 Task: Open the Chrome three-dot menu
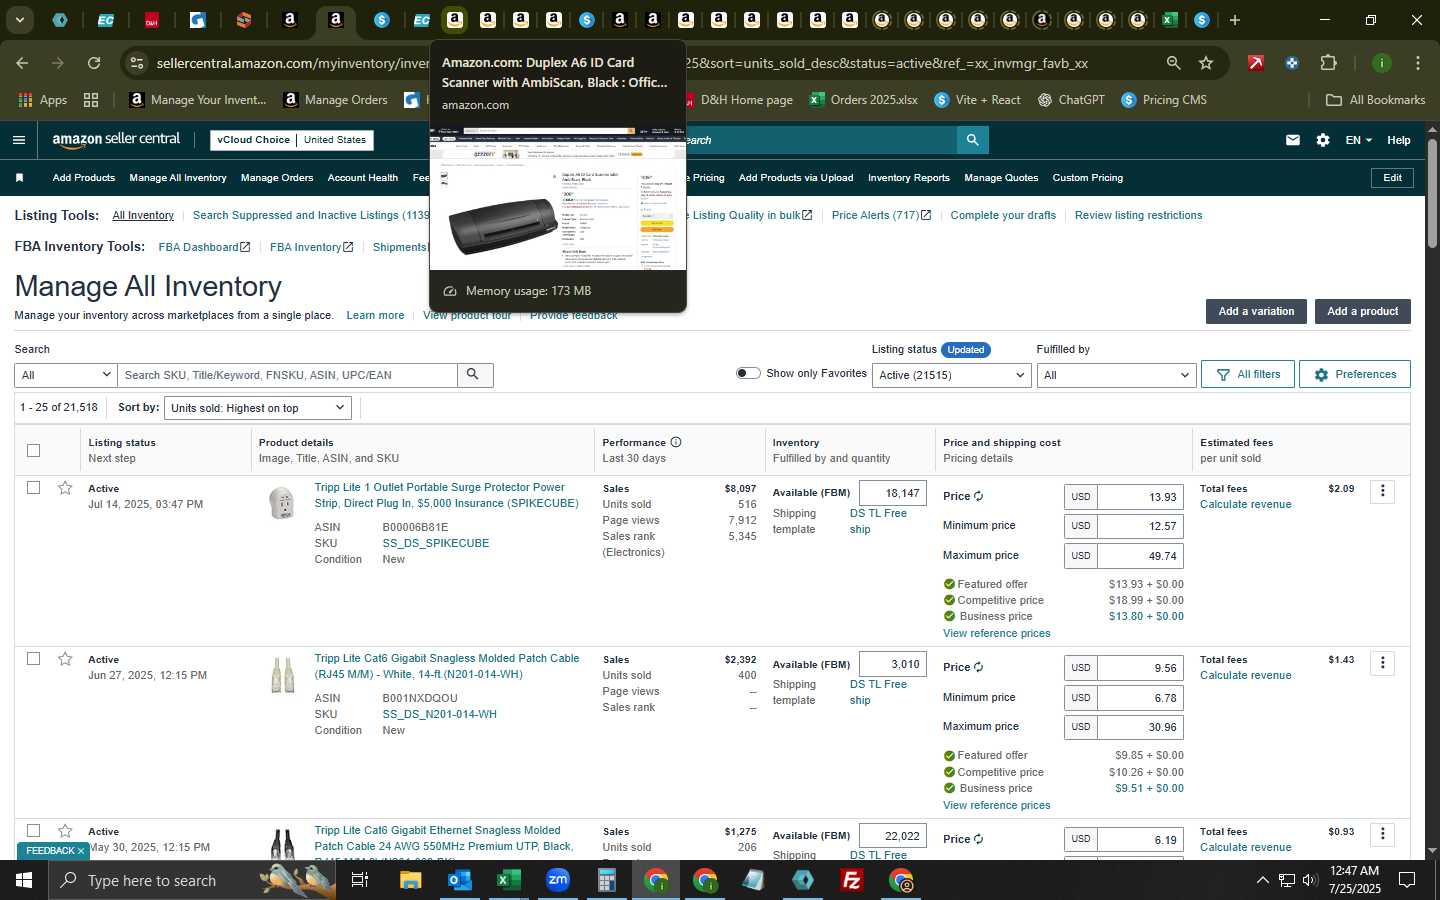click(1418, 63)
